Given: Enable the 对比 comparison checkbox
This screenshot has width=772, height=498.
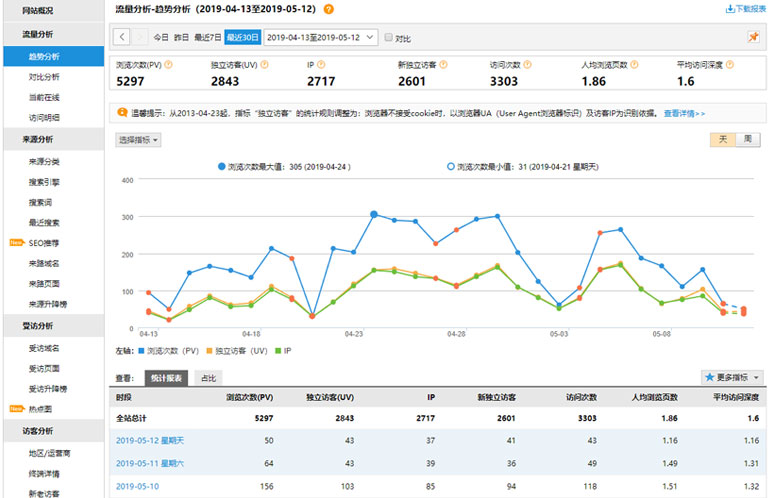Looking at the screenshot, I should 388,37.
